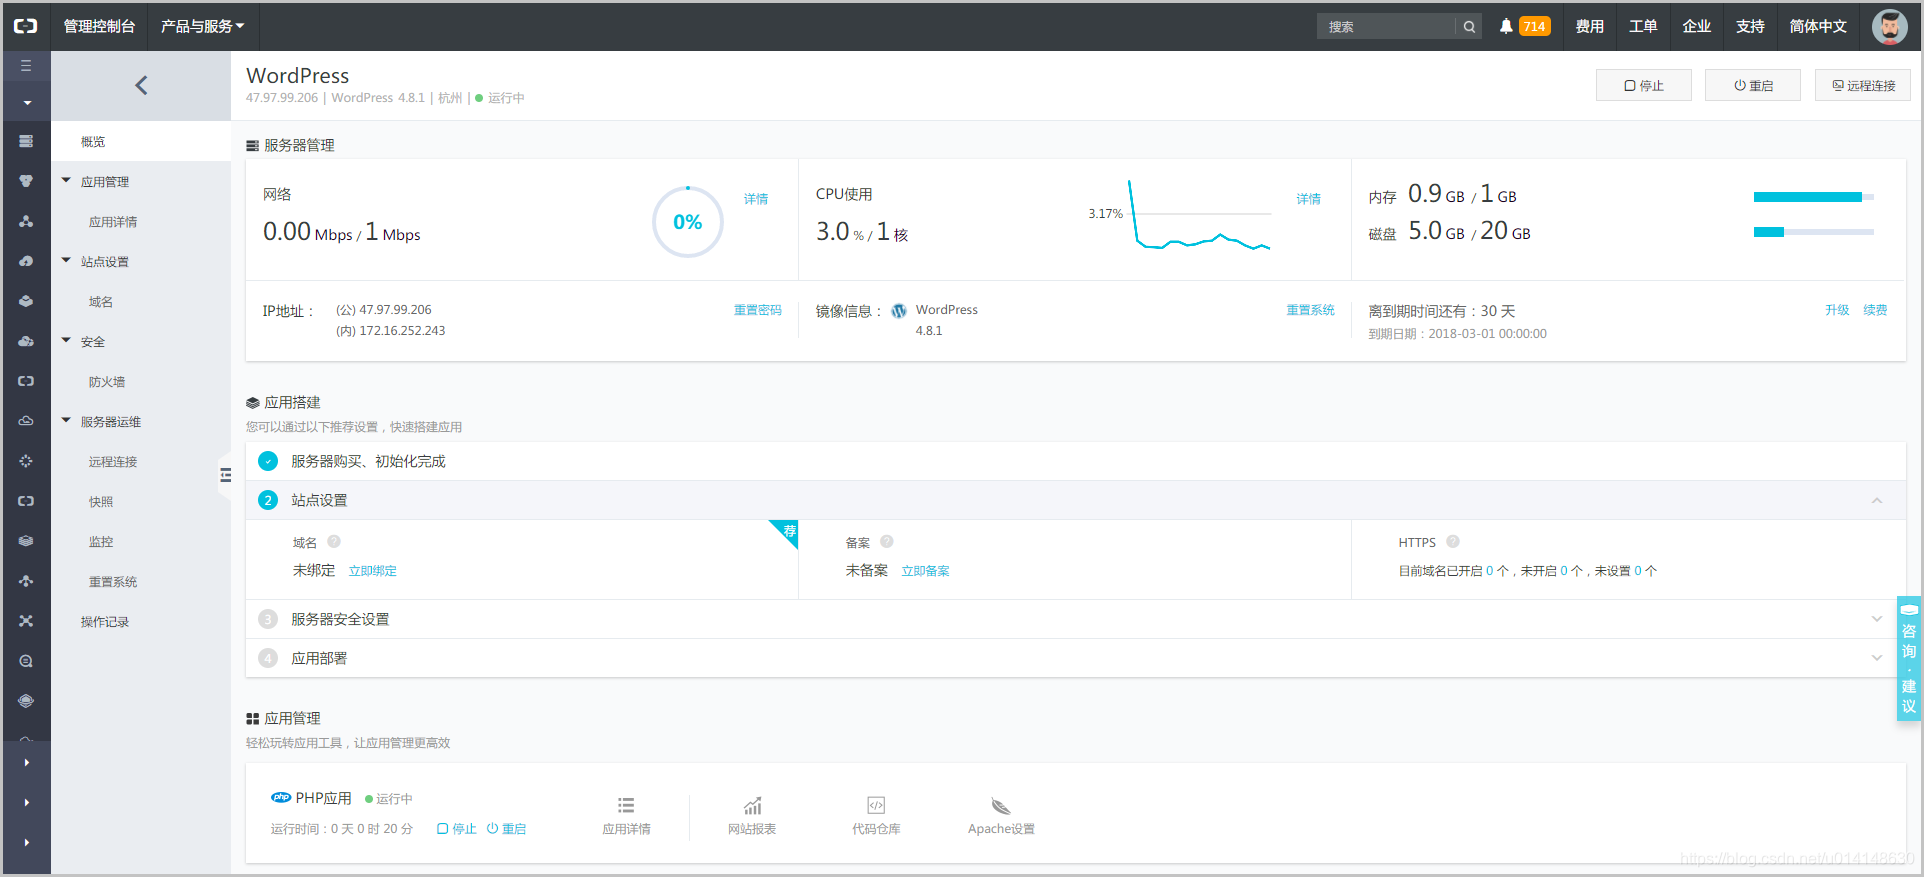Click the PHP logo icon in 应用管理
1924x877 pixels.
click(281, 797)
